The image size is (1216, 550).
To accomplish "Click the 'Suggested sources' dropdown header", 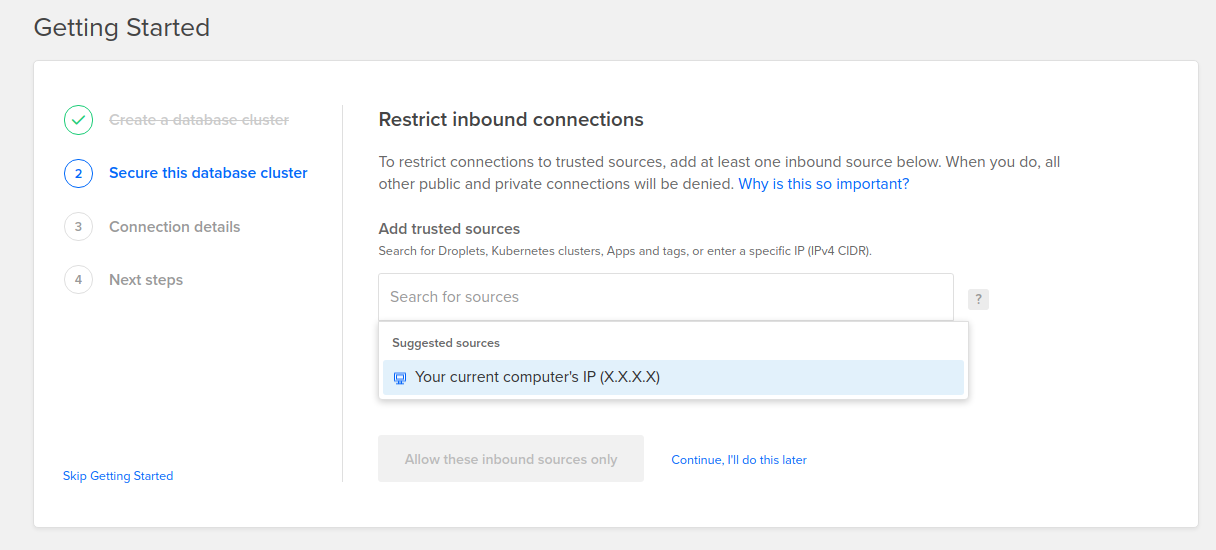I will click(x=445, y=343).
